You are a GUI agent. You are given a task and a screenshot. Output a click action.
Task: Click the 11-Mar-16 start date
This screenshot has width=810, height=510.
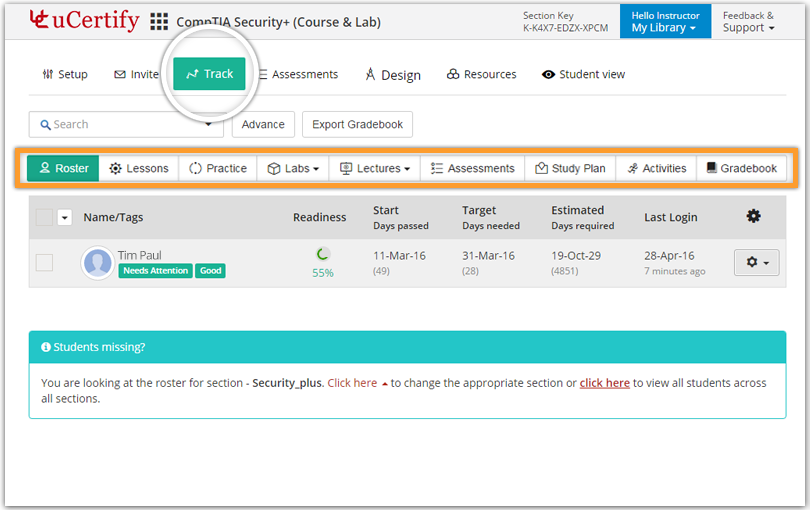(399, 256)
